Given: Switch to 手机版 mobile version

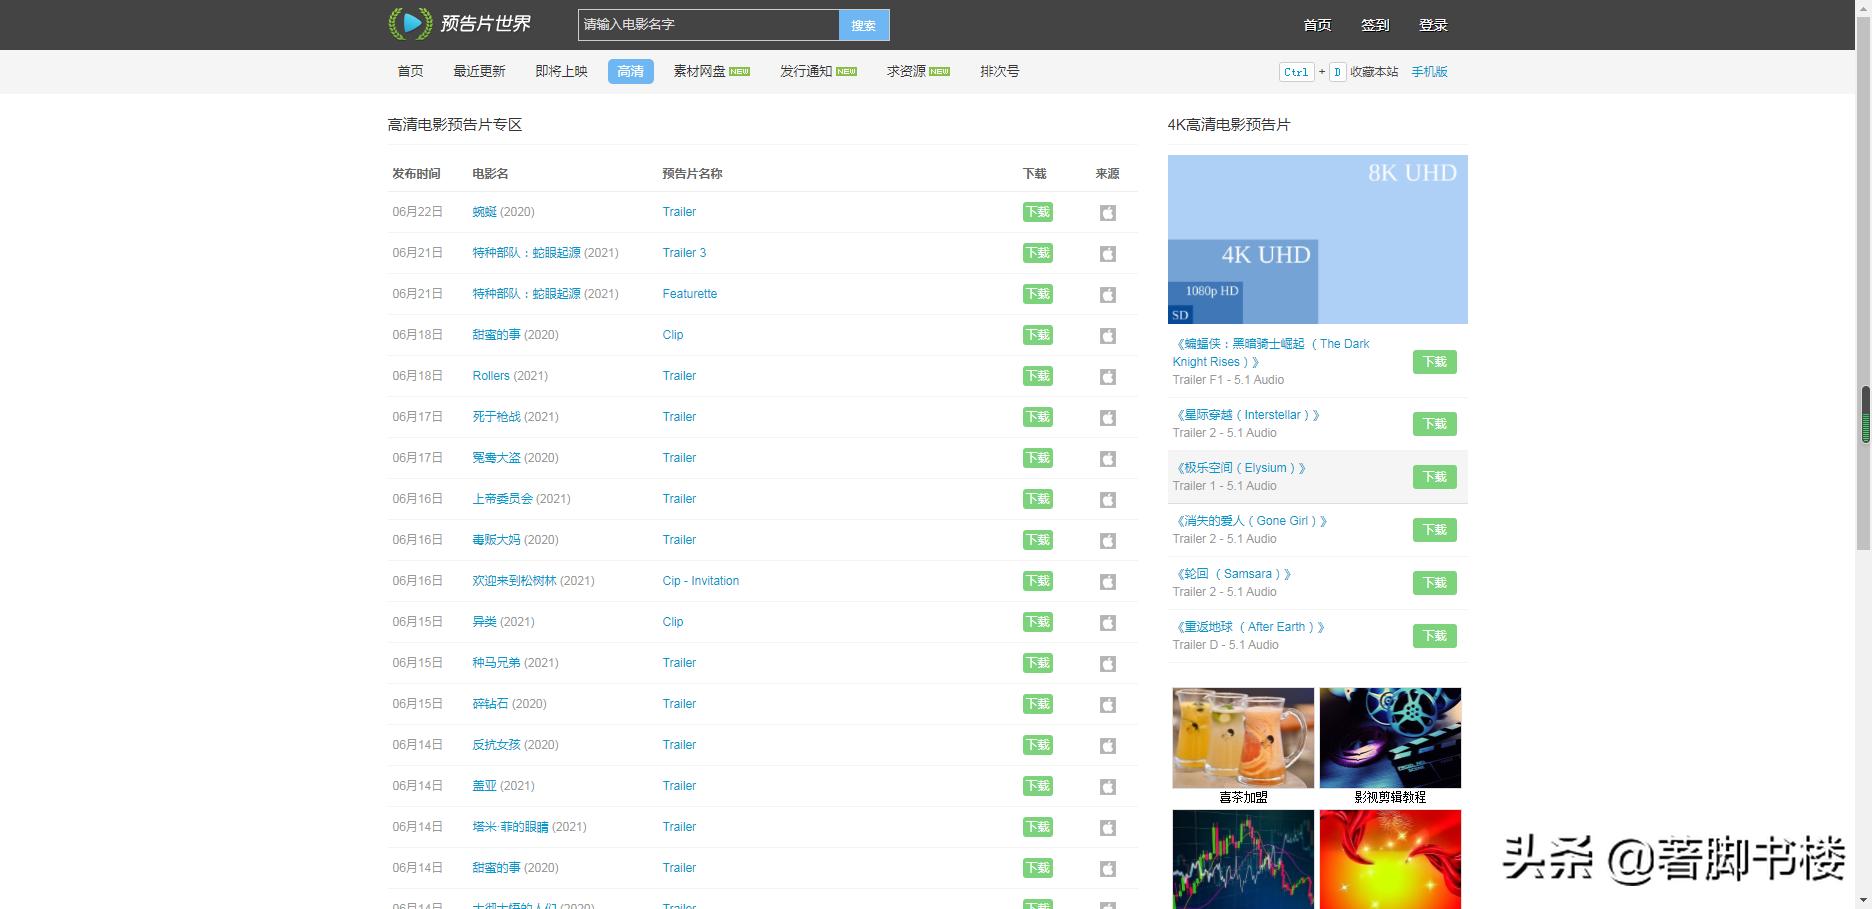Looking at the screenshot, I should pyautogui.click(x=1429, y=72).
